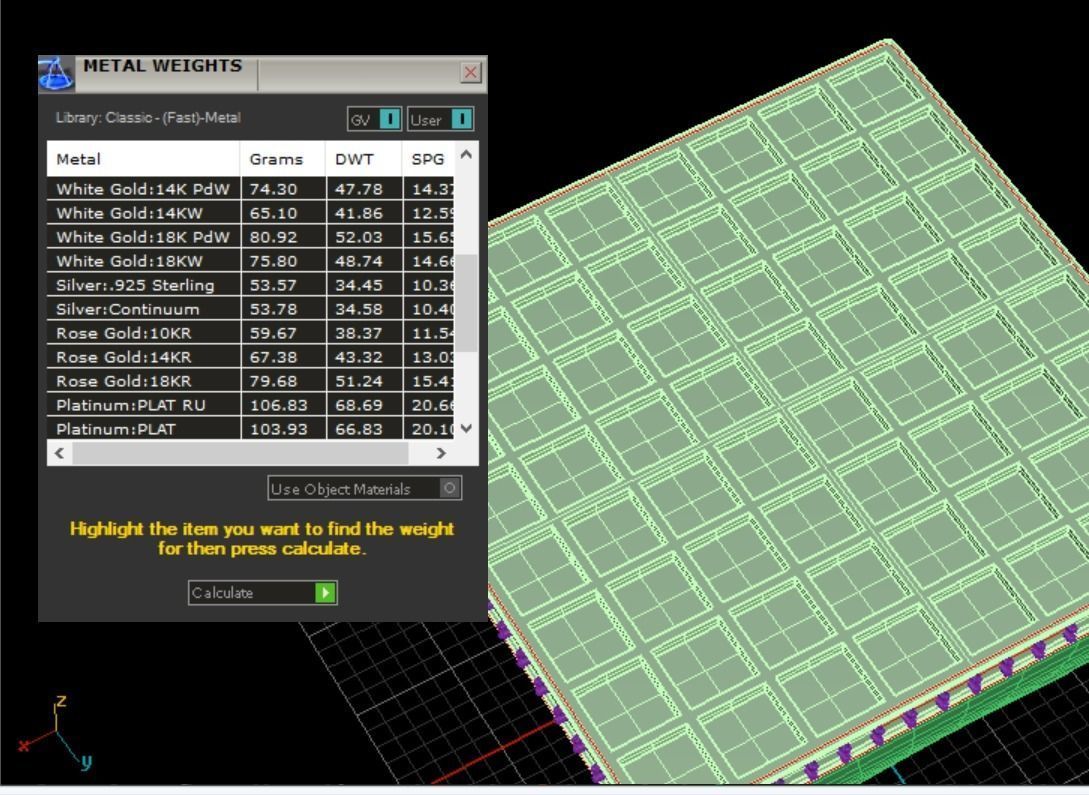Screen dimensions: 1089x795
Task: Click the horizontal scrollbar thumb
Action: (240, 453)
